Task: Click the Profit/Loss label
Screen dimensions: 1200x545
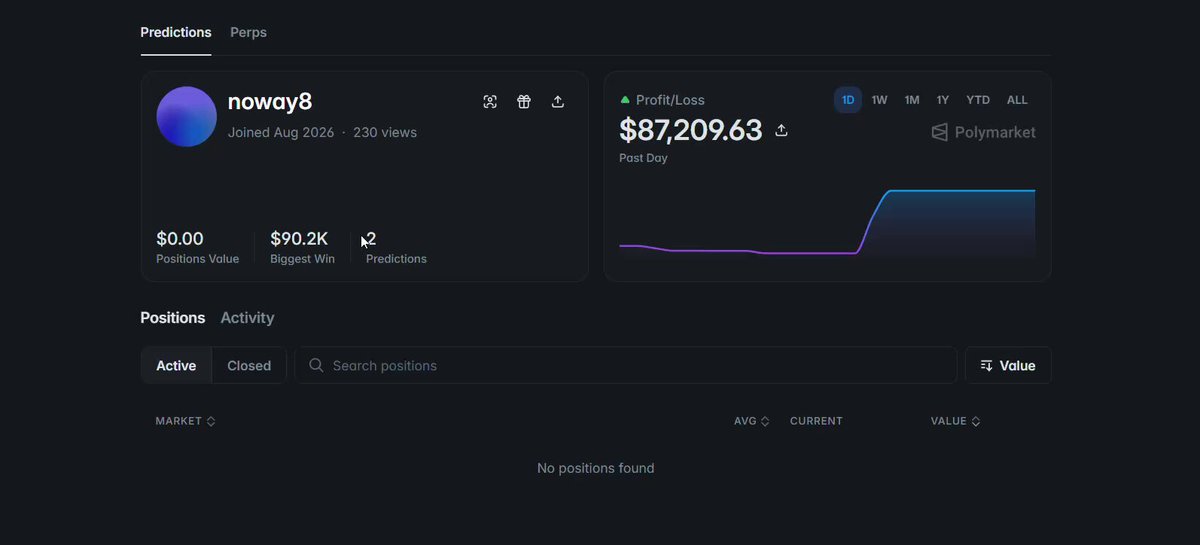Action: click(x=670, y=100)
